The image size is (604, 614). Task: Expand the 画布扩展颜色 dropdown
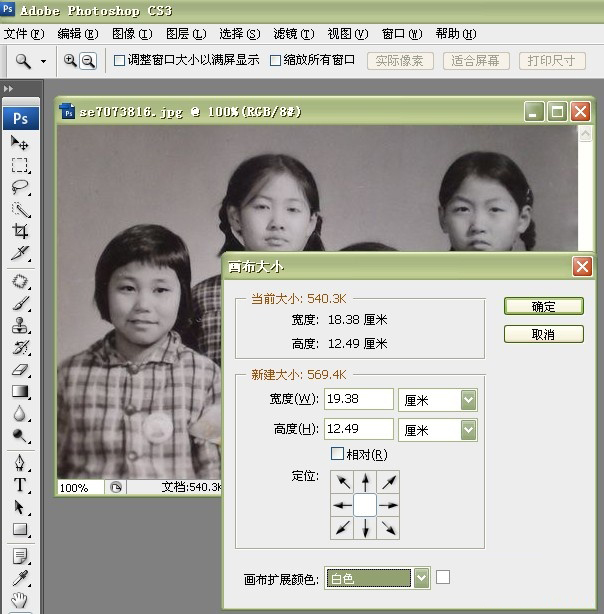click(421, 578)
